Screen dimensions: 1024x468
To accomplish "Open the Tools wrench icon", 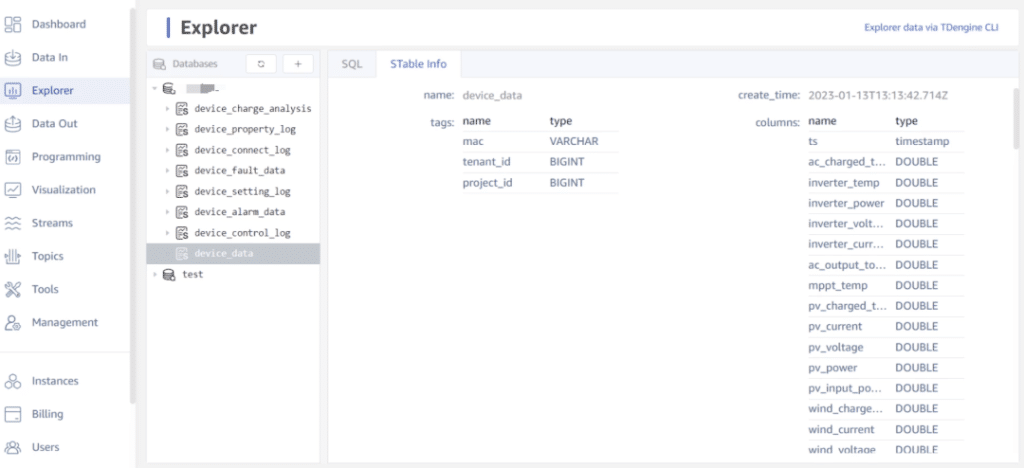I will pyautogui.click(x=13, y=289).
